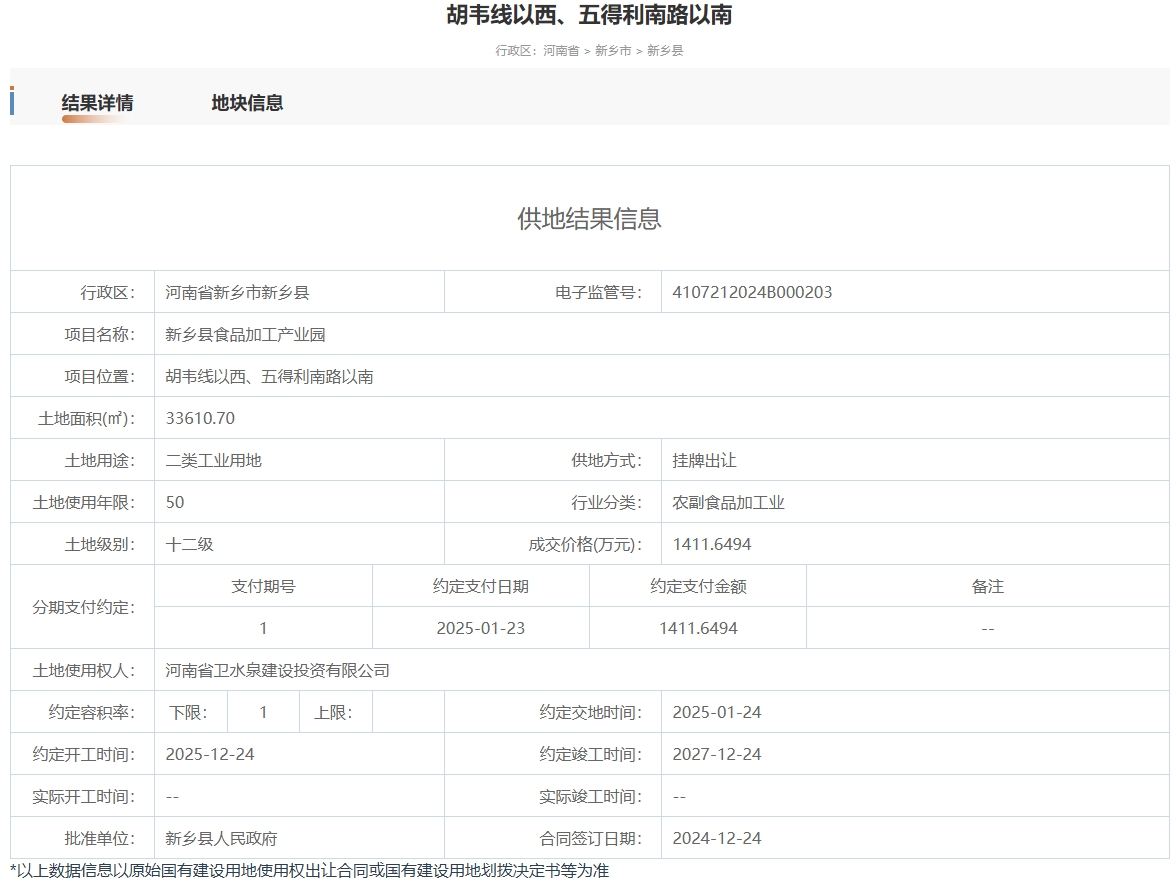
Task: Click 河南省 in the breadcrumb
Action: coord(561,50)
